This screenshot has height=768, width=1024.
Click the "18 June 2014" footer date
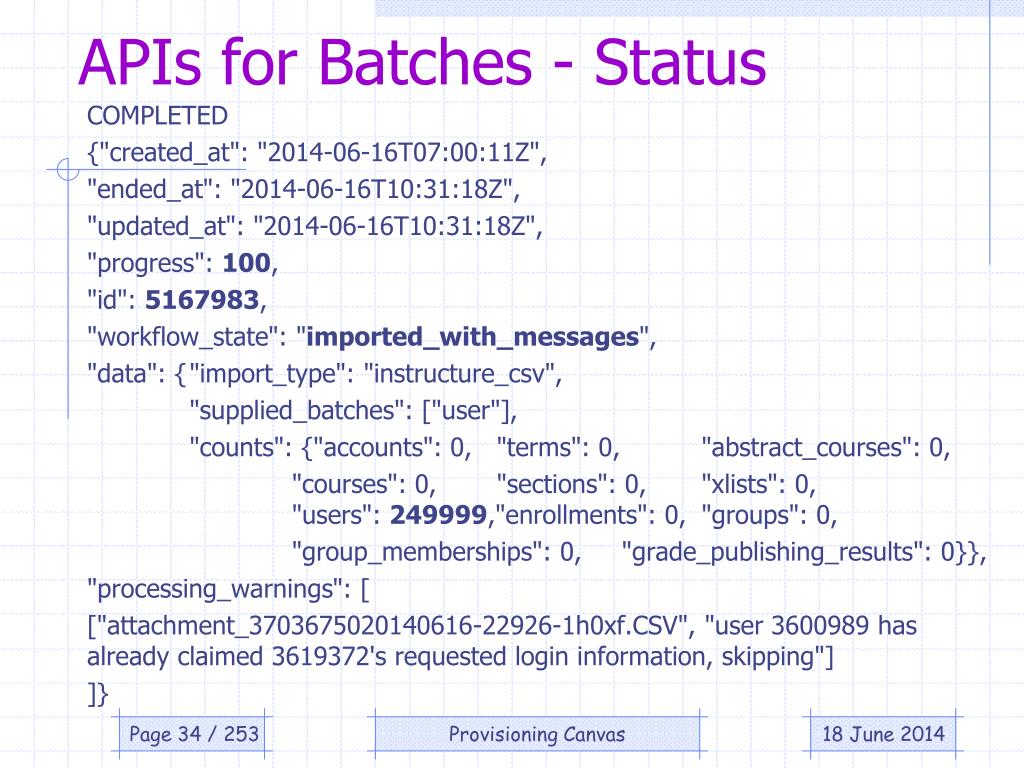pos(883,734)
